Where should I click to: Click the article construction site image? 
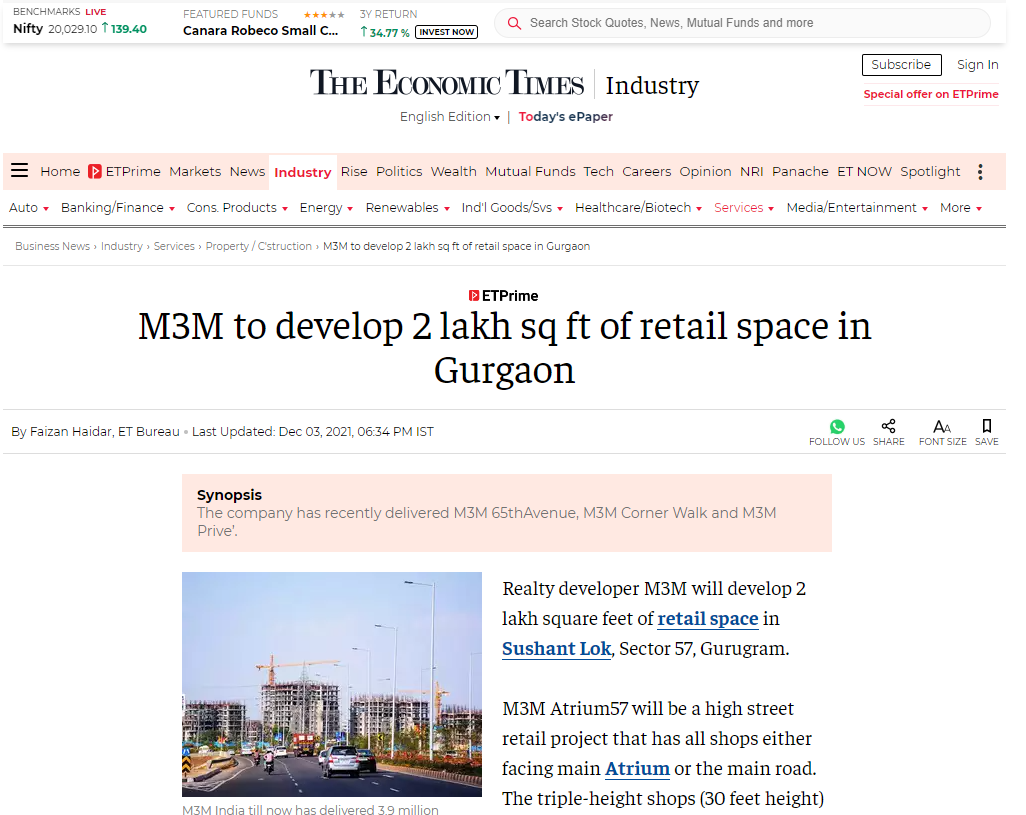click(x=332, y=684)
